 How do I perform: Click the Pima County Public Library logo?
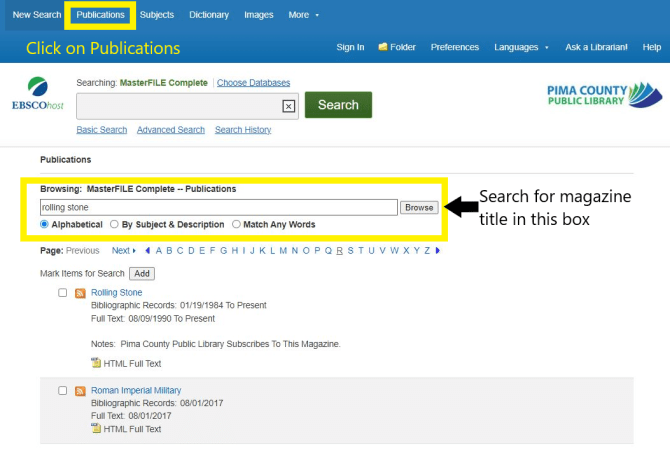(605, 95)
